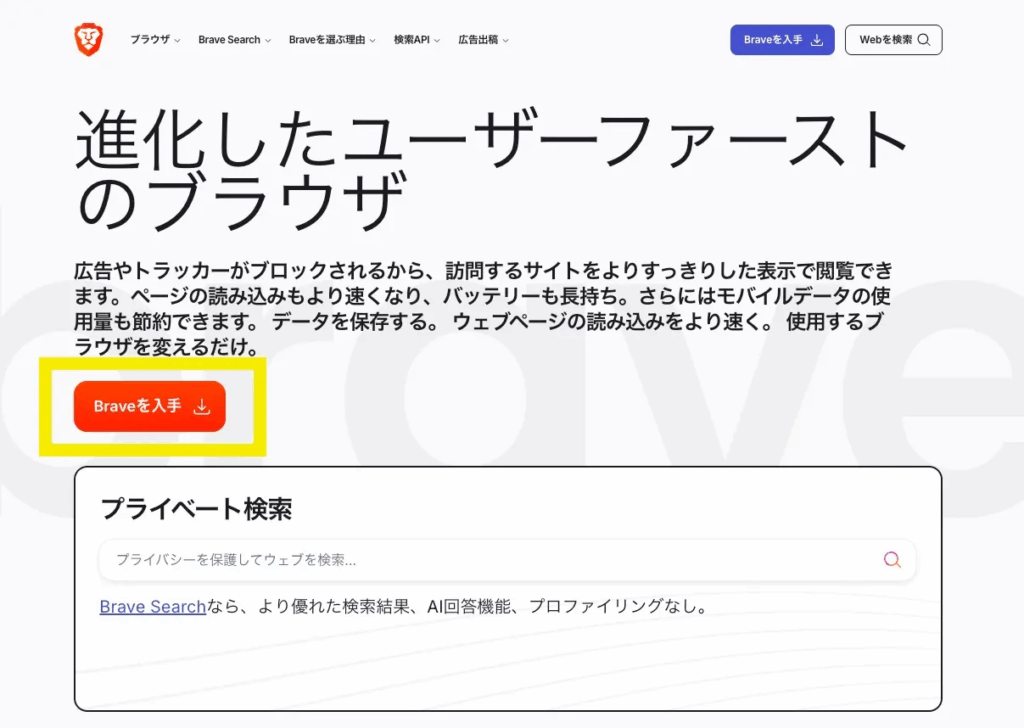Click the paragraph starting 広告やトラッカーがブロック
This screenshot has width=1024, height=728.
point(483,309)
